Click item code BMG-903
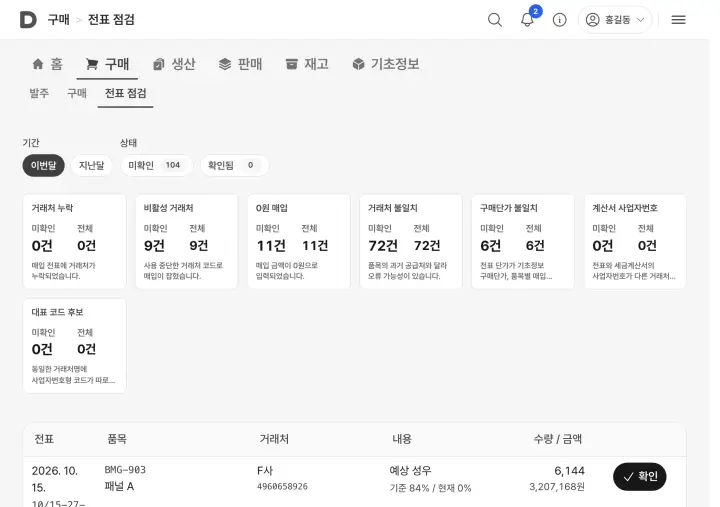 (125, 470)
